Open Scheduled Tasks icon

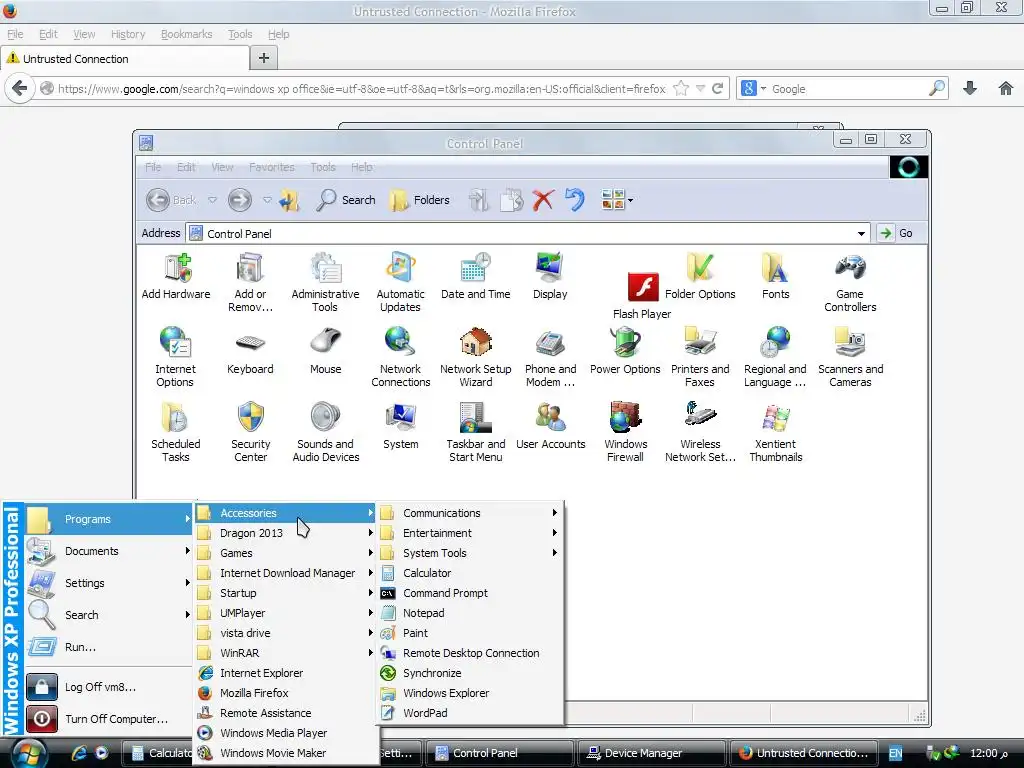click(x=175, y=432)
